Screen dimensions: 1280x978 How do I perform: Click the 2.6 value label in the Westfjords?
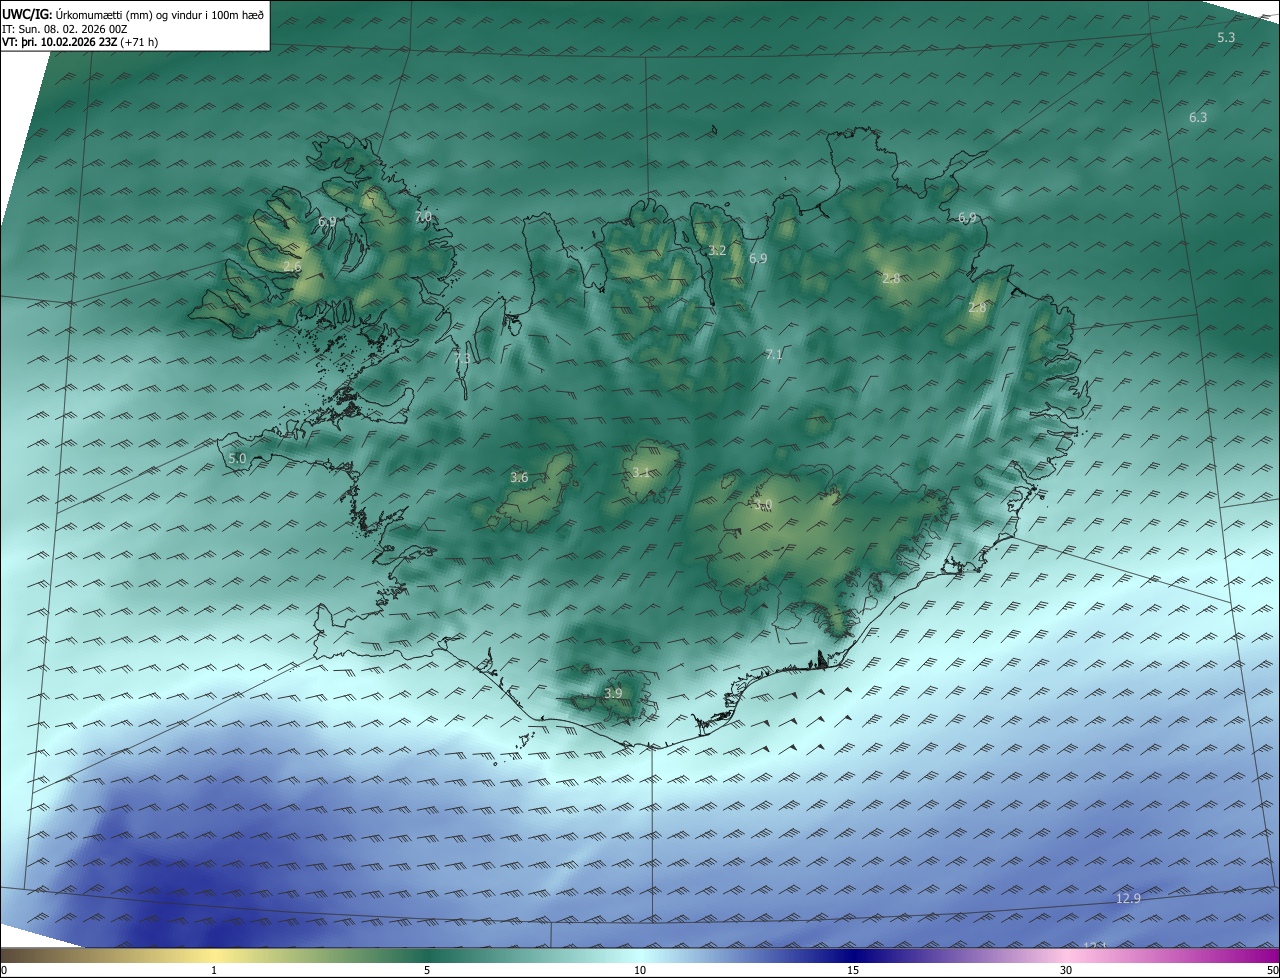tap(292, 267)
